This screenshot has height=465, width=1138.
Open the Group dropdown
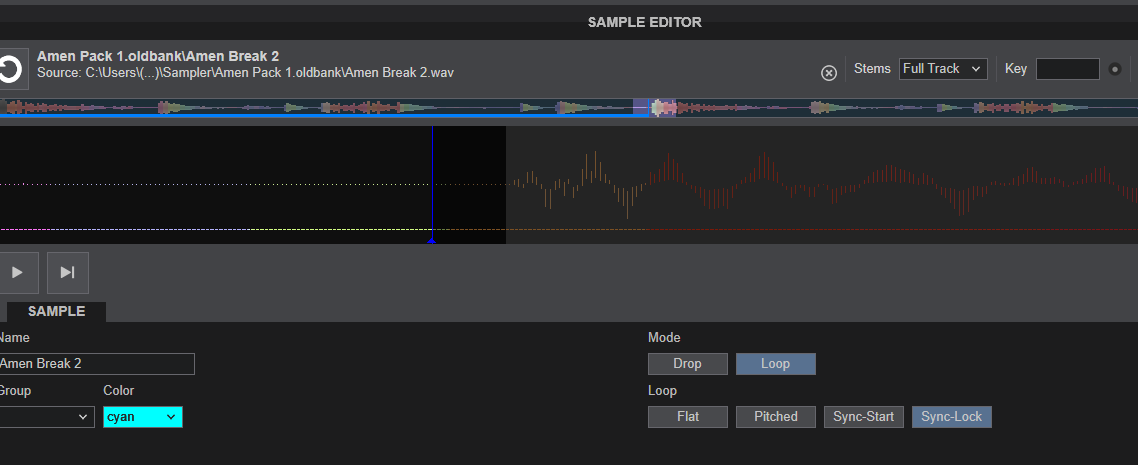(x=46, y=417)
